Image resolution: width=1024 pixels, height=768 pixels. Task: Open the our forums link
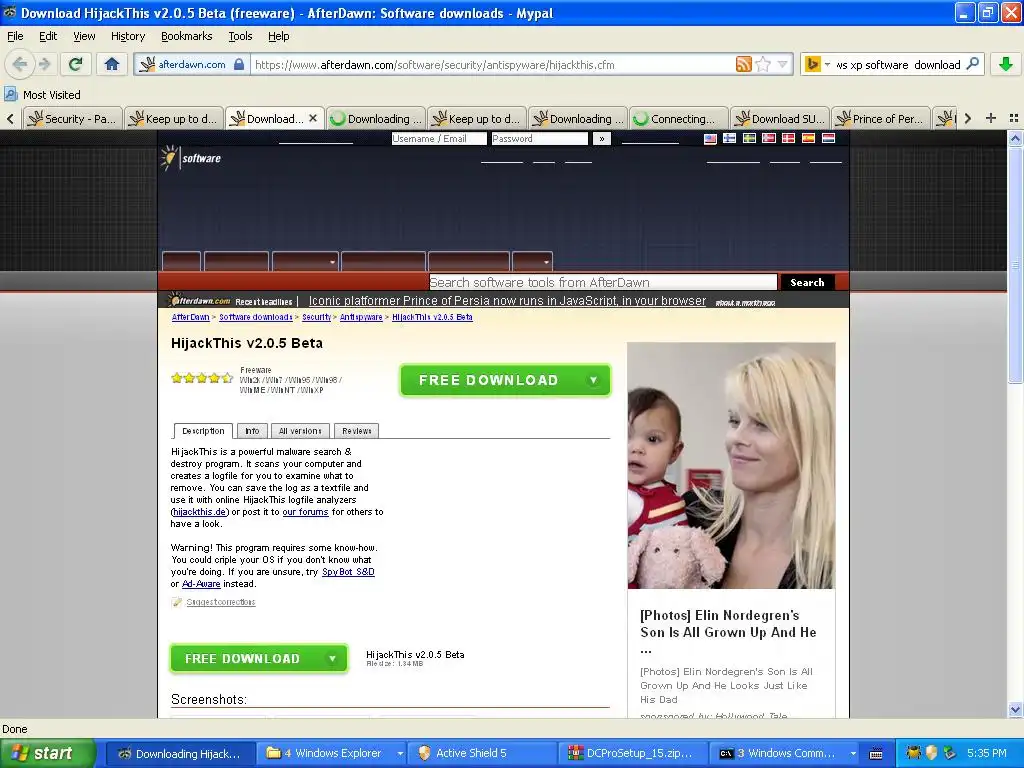tap(305, 512)
